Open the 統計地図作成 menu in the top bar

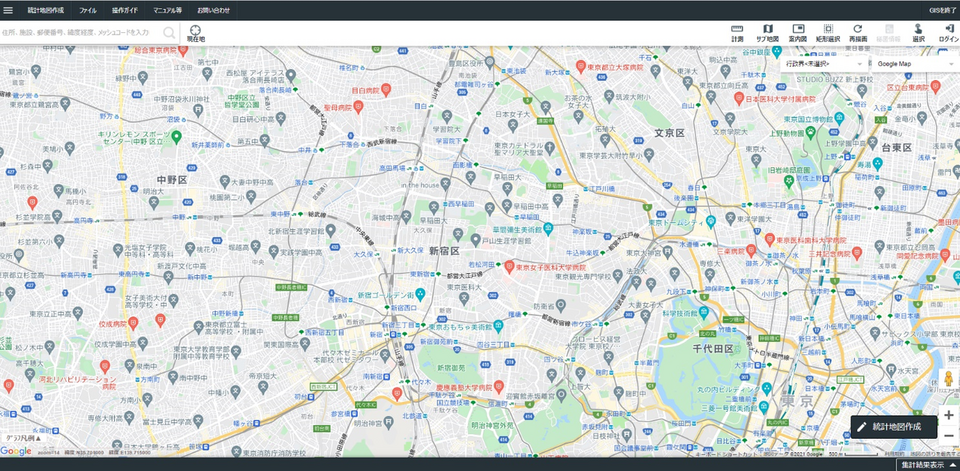click(45, 10)
